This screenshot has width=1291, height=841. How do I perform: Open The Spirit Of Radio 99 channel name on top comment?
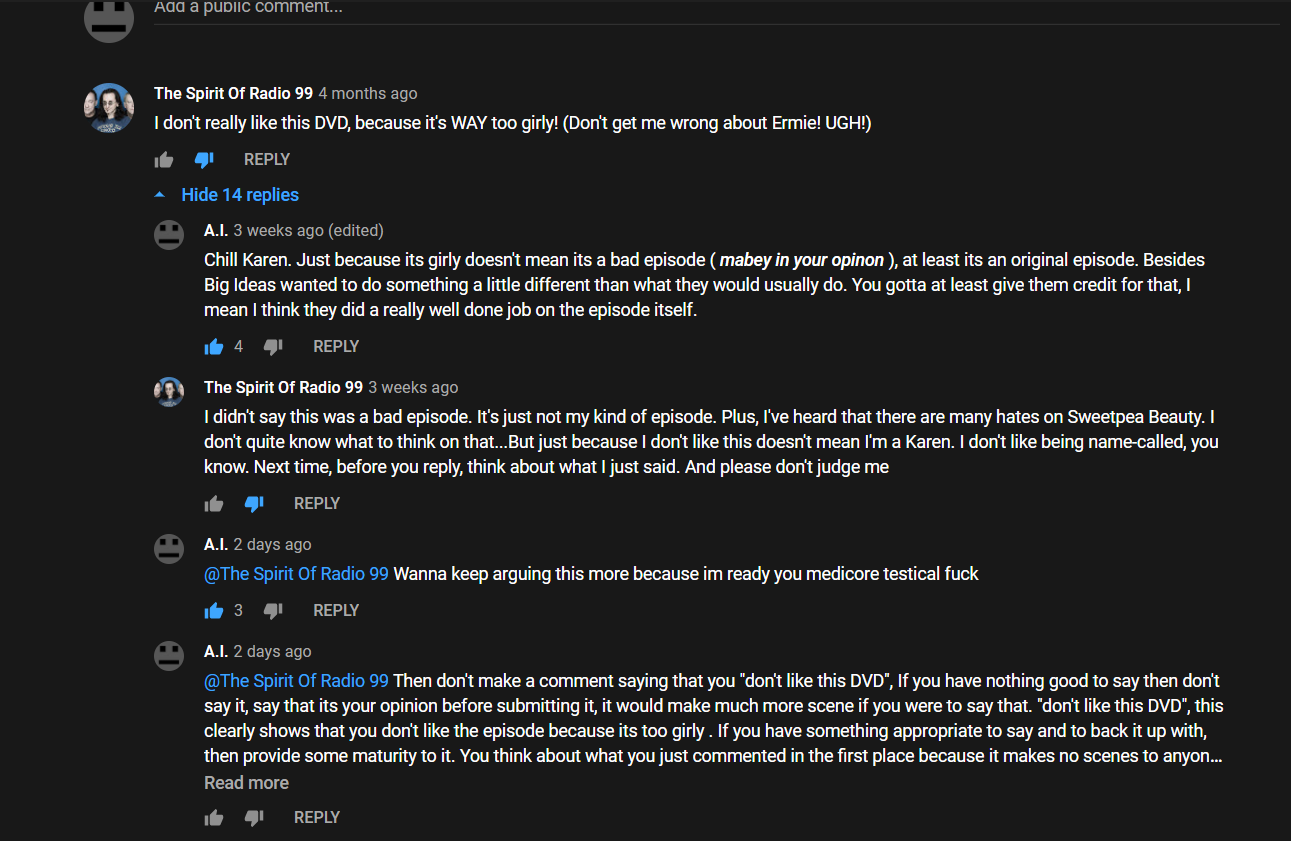[x=233, y=93]
